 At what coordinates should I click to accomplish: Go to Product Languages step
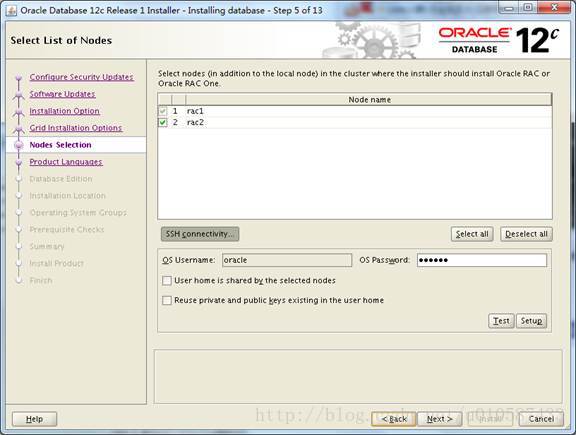click(66, 162)
